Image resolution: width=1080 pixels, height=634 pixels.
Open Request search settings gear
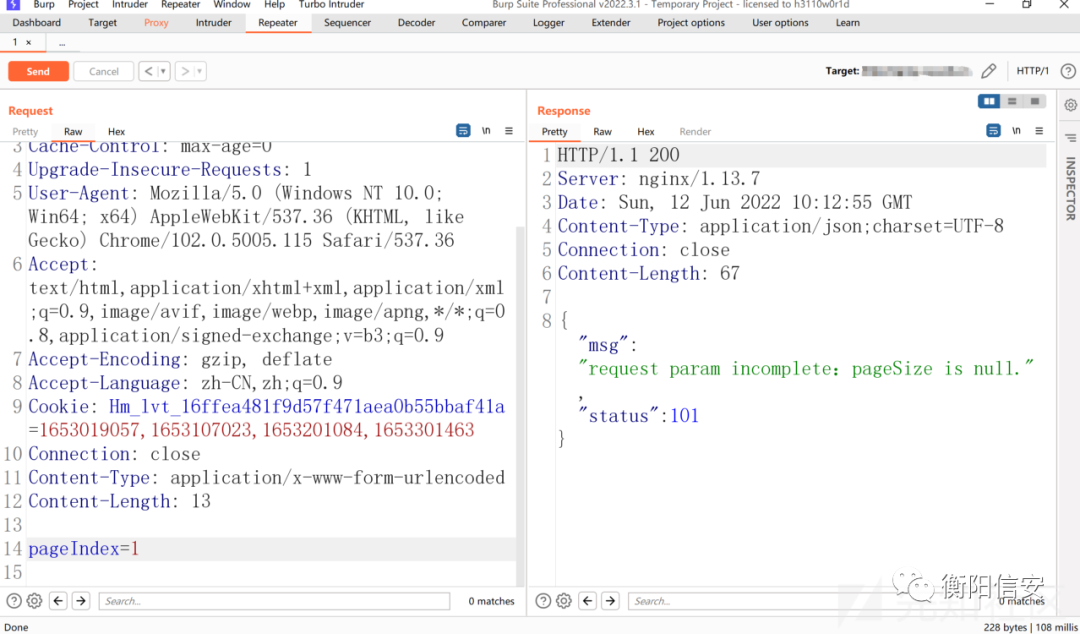(x=34, y=601)
